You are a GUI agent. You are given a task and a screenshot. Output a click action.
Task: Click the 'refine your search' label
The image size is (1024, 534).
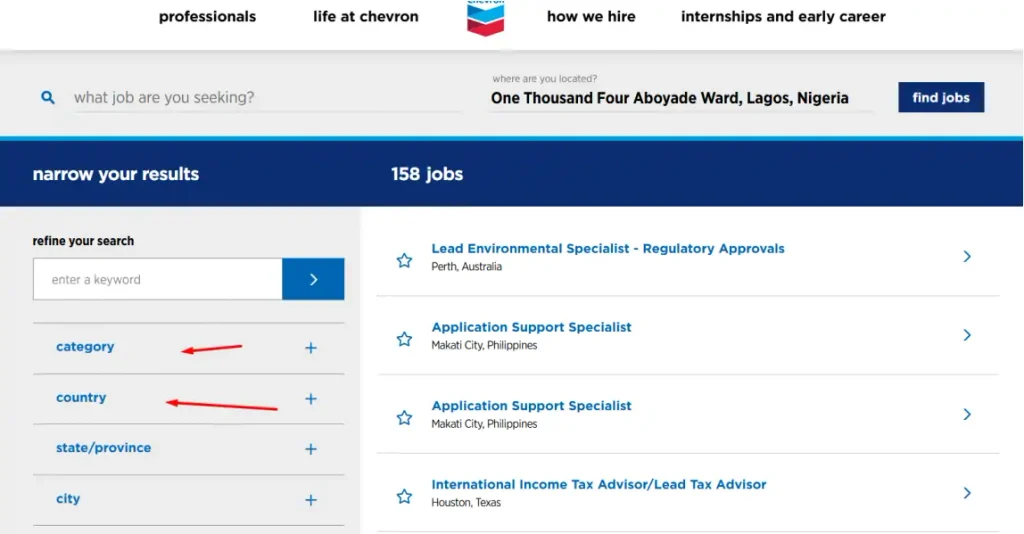(x=83, y=241)
